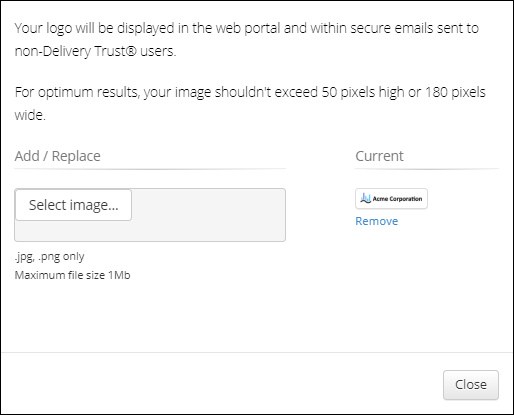Image resolution: width=514 pixels, height=415 pixels.
Task: Click the Acme Corporation text in the logo
Action: (x=397, y=199)
